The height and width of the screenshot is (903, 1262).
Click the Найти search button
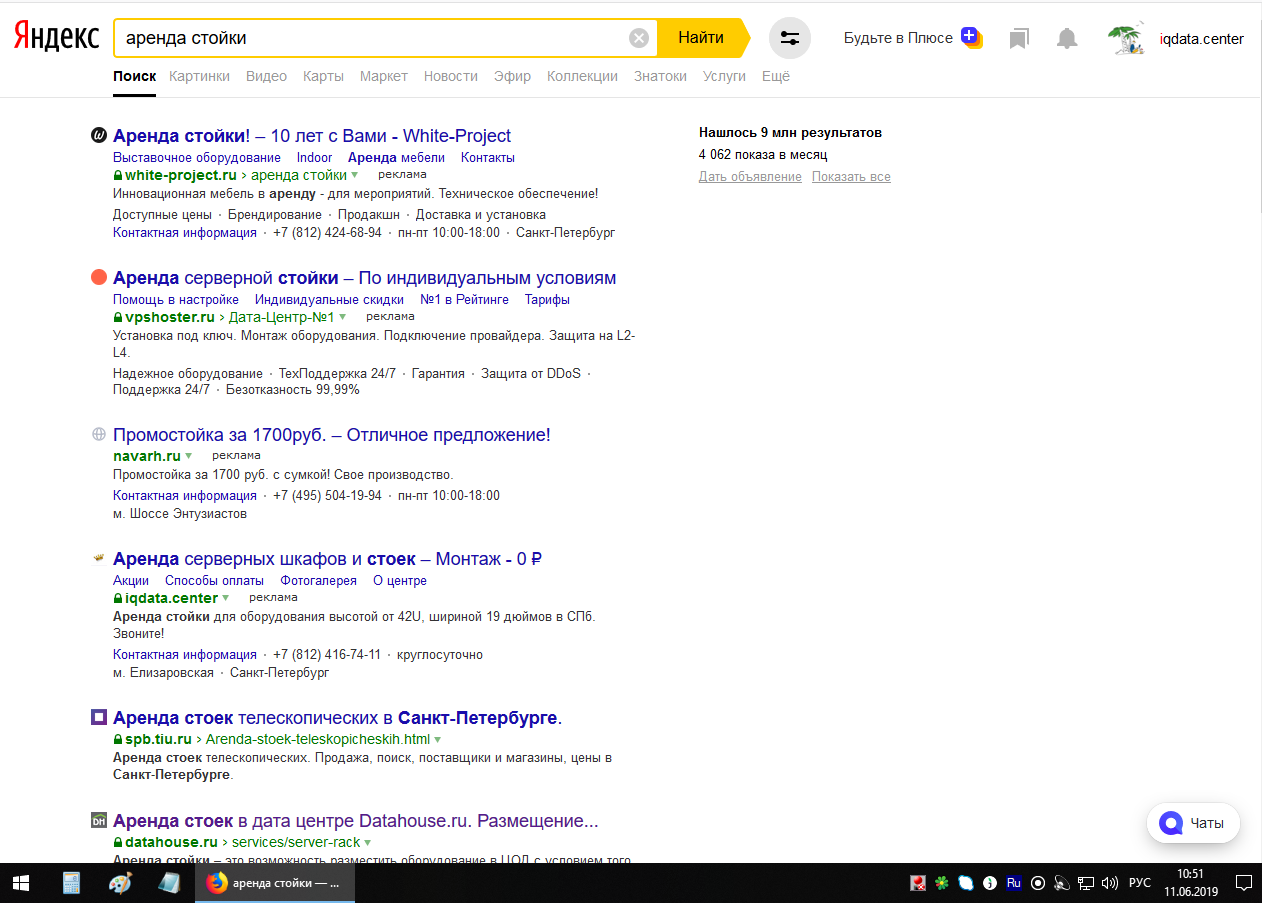pos(701,38)
